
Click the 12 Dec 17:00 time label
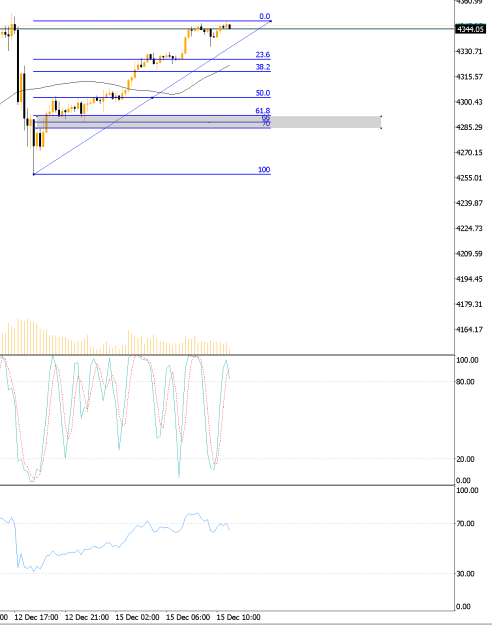click(x=36, y=617)
